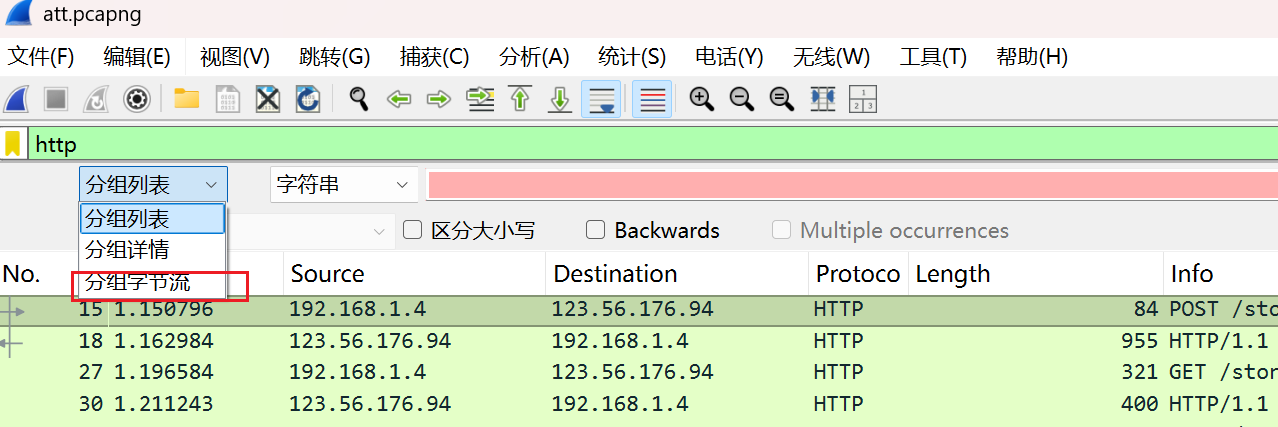
Task: Click destination 123.56.176.94 in packet 27
Action: click(x=632, y=373)
